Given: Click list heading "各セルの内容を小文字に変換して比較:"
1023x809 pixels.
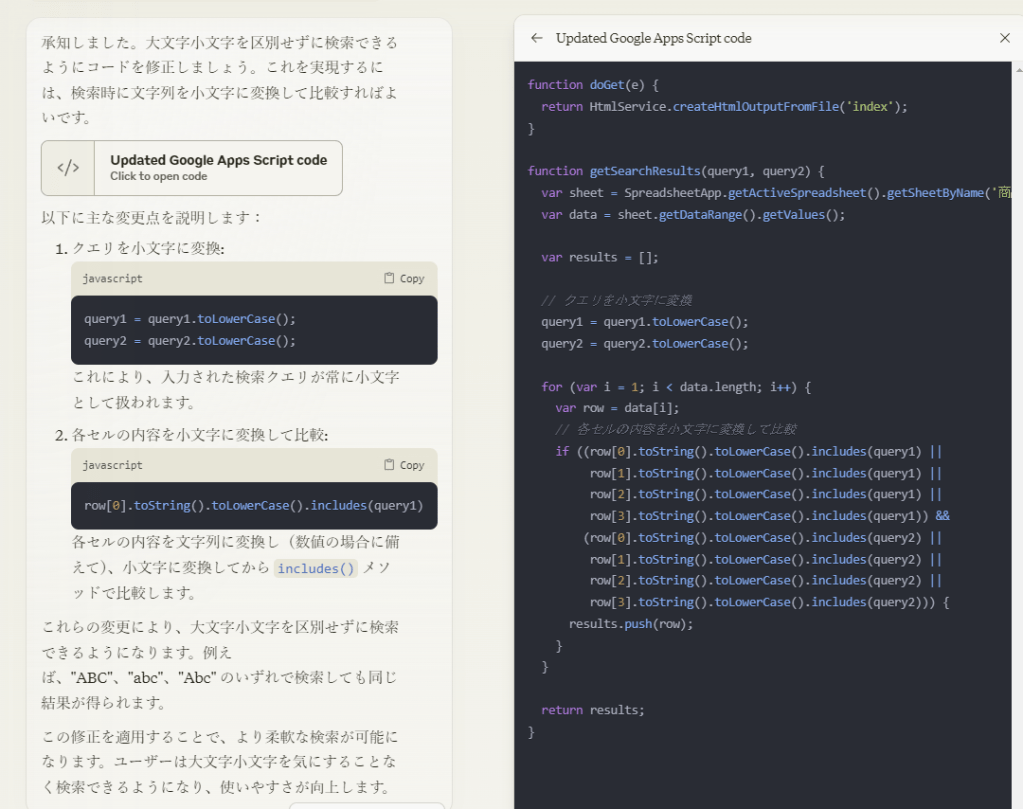Looking at the screenshot, I should coord(200,435).
